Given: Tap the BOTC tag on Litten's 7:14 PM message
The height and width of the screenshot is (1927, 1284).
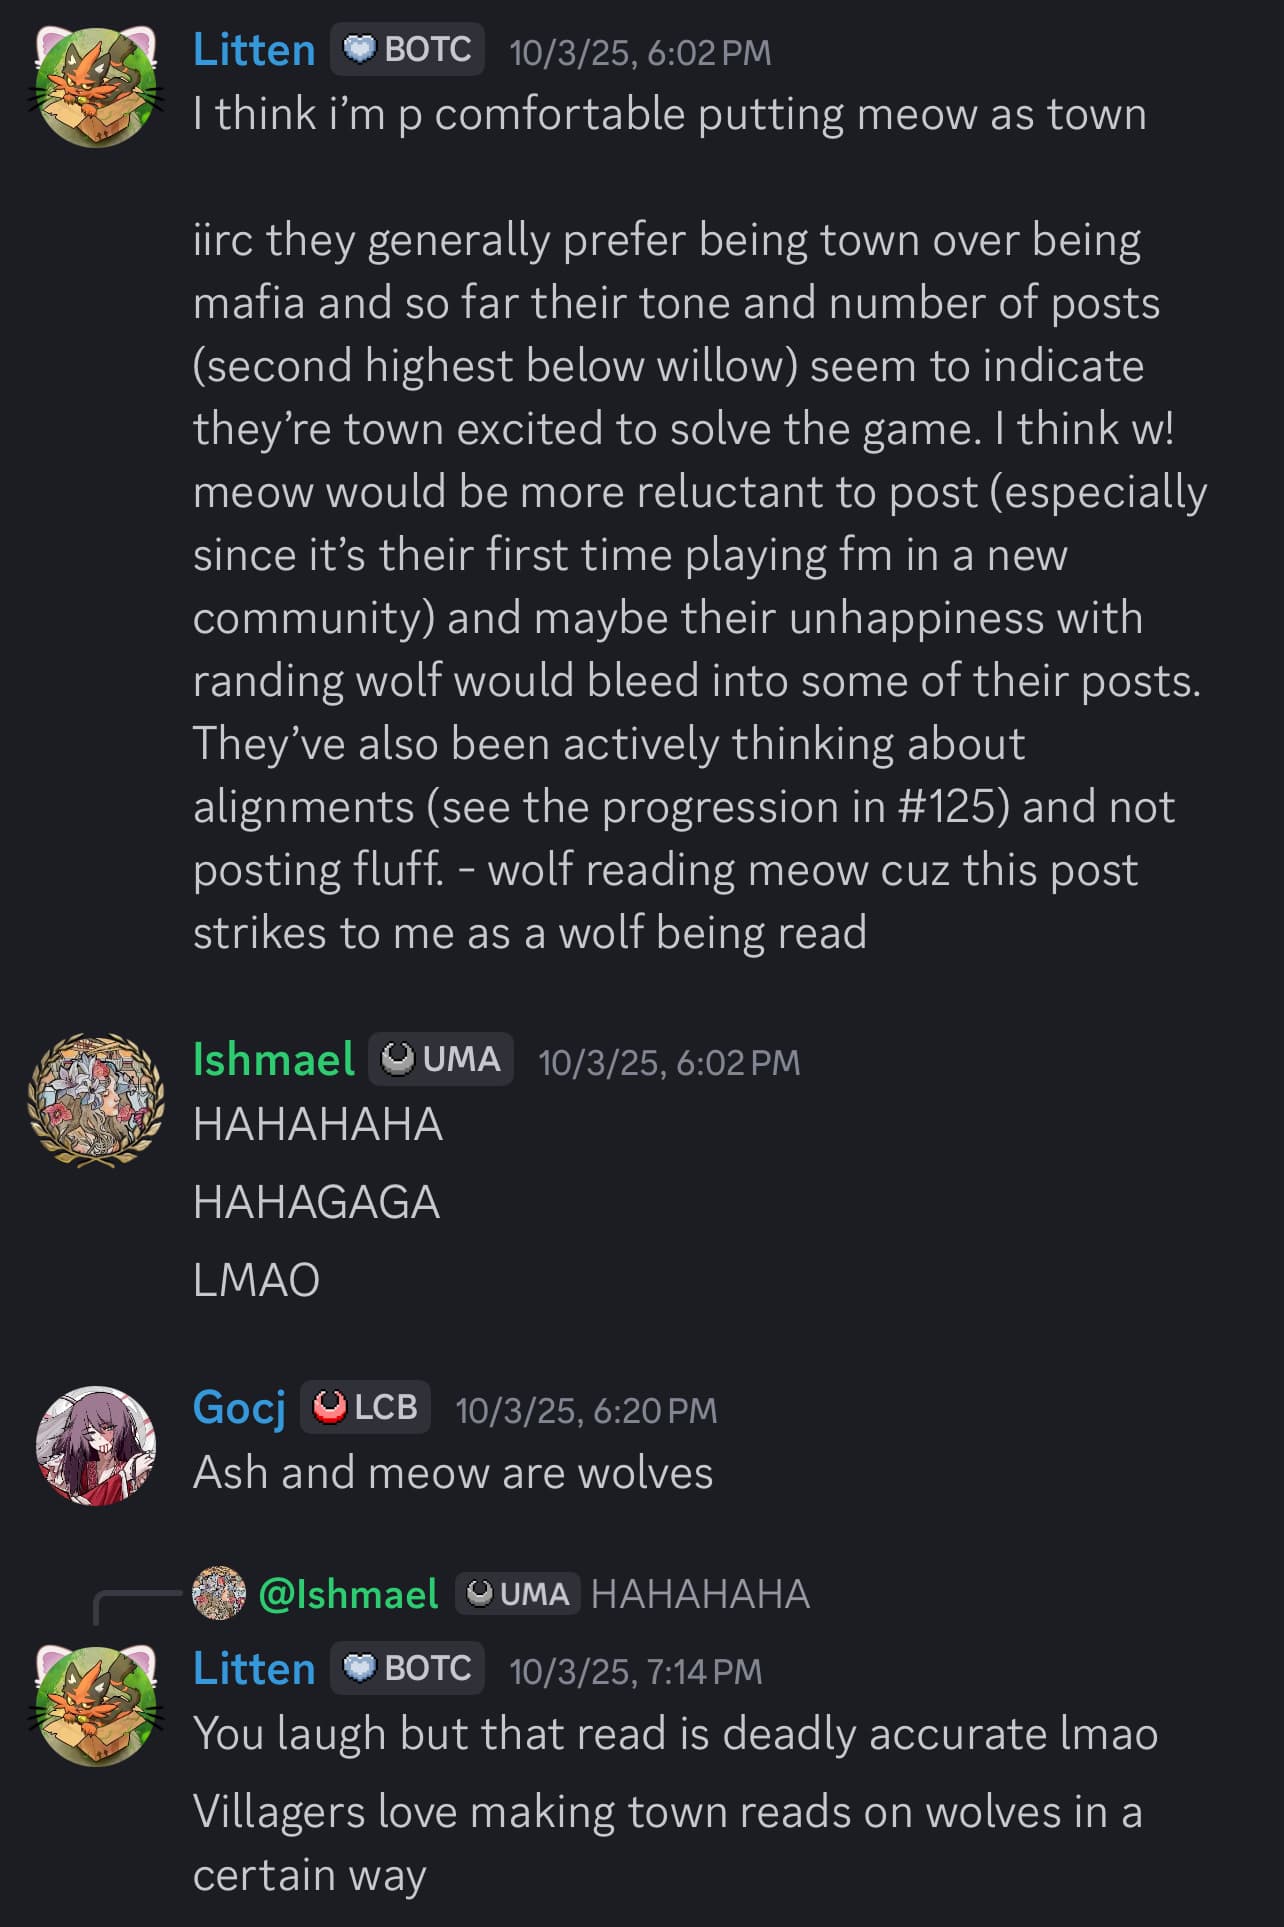Looking at the screenshot, I should (408, 1668).
